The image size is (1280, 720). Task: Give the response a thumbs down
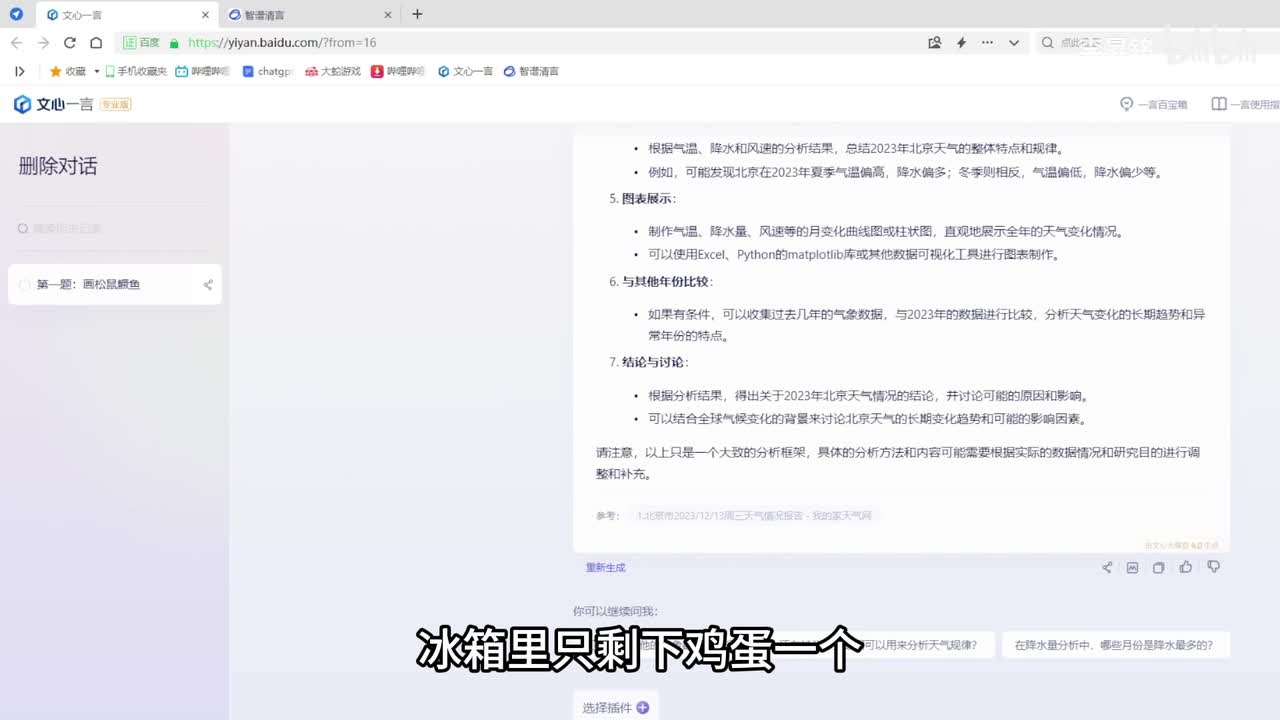pyautogui.click(x=1214, y=567)
